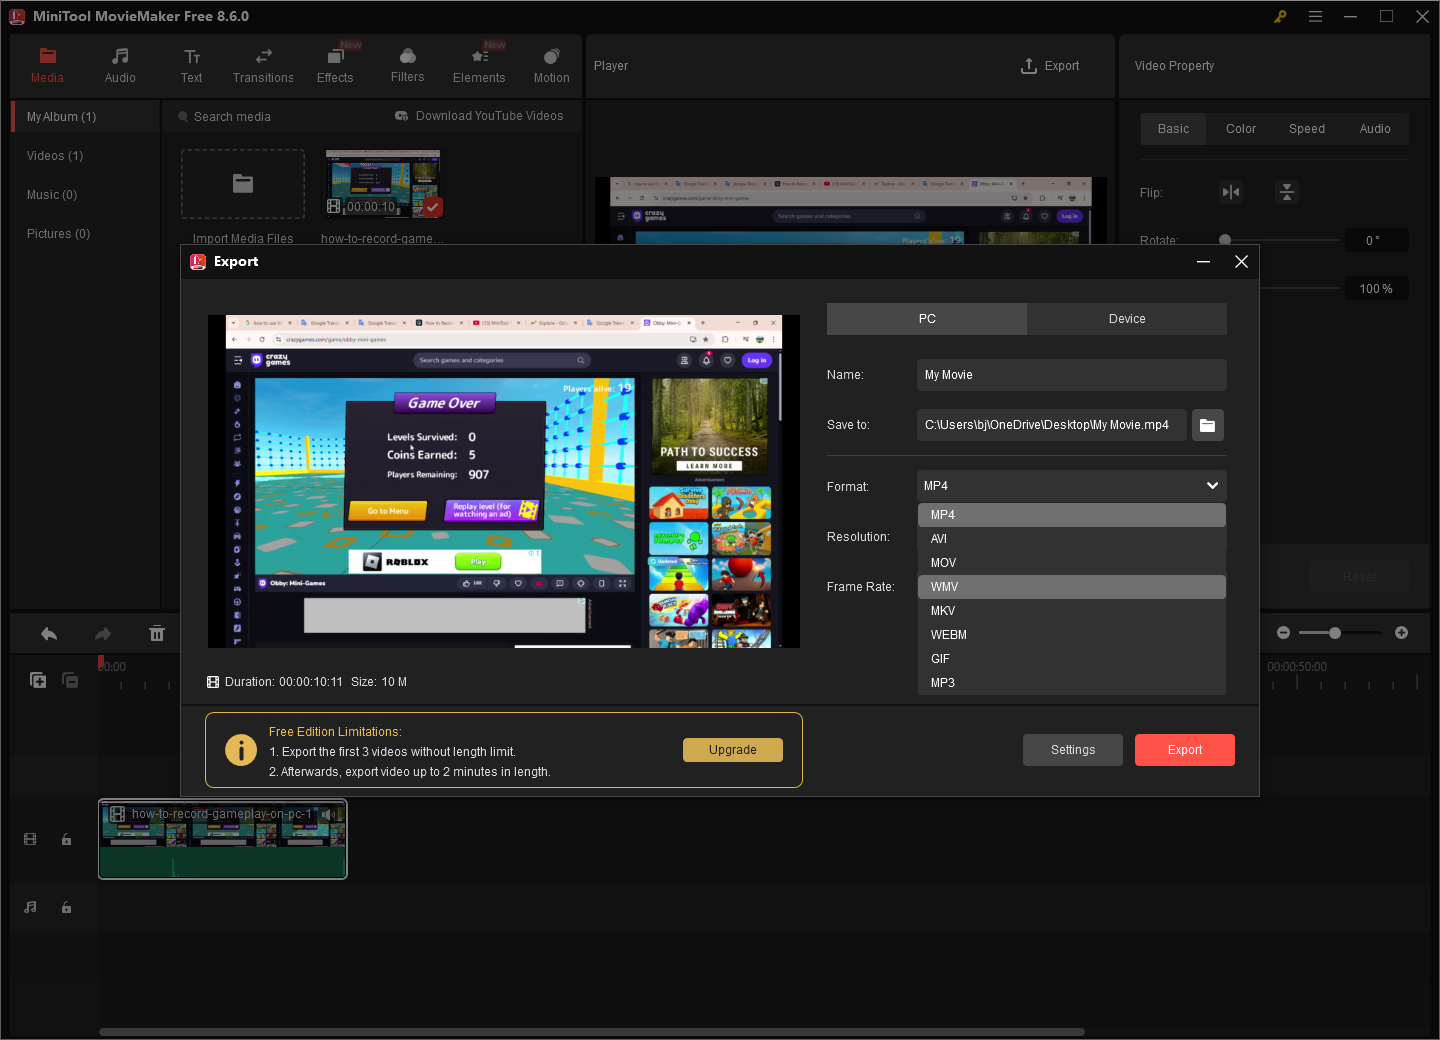The image size is (1440, 1040).
Task: Choose GIF in the format list
Action: coord(1072,659)
